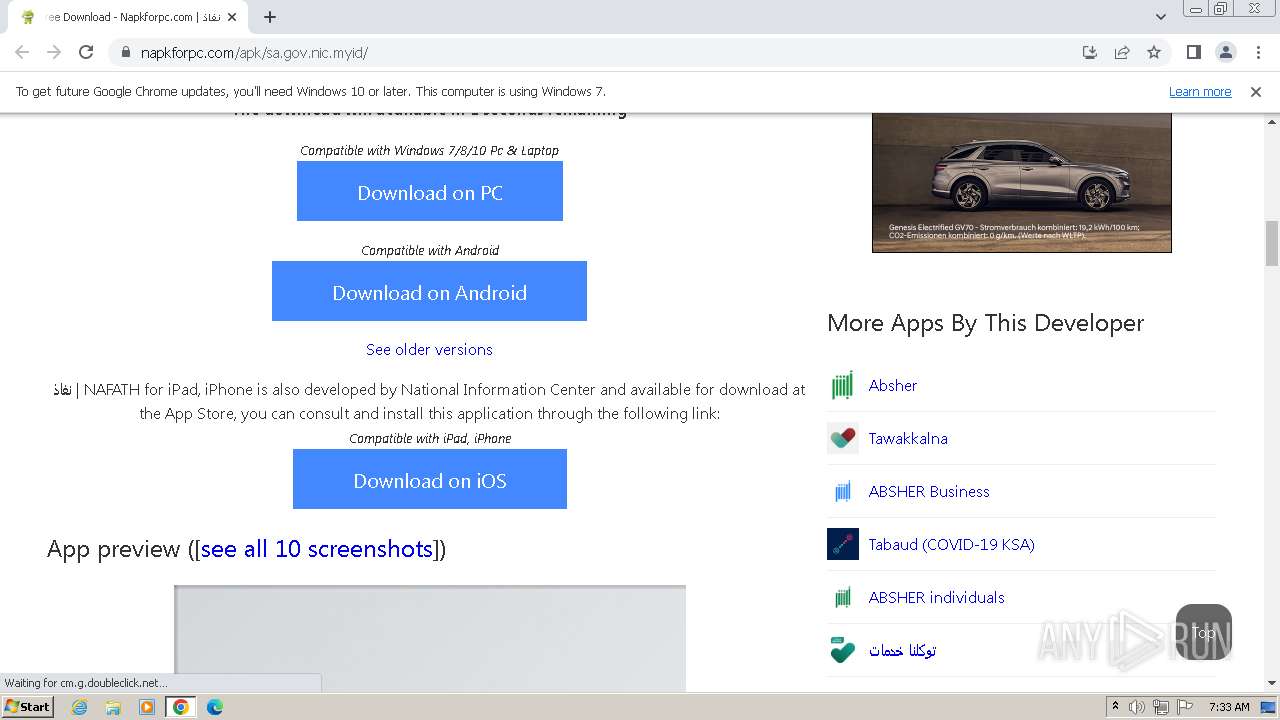The height and width of the screenshot is (720, 1280).
Task: Open the see all 10 screenshots link
Action: coord(317,549)
